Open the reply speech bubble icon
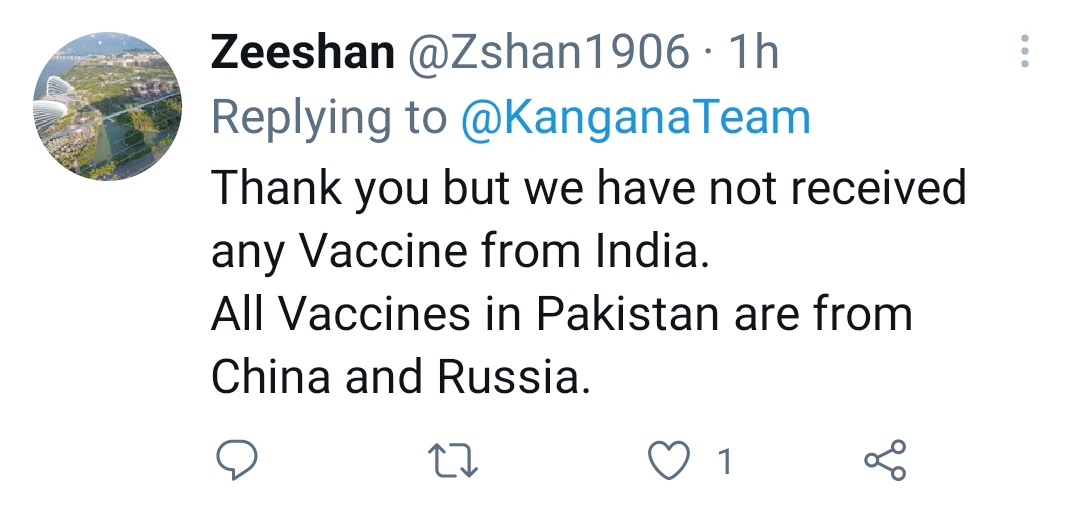Image resolution: width=1080 pixels, height=507 pixels. (237, 460)
